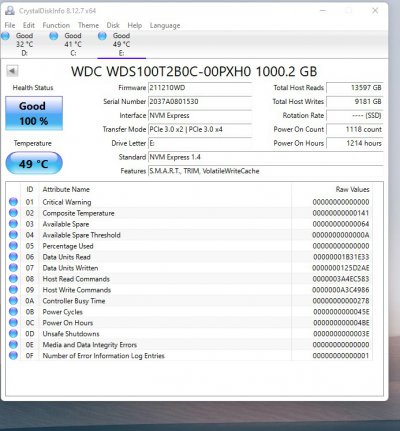Click the status icon for Unsafe Shutdowns
This screenshot has height=431, width=400.
[x=13, y=334]
